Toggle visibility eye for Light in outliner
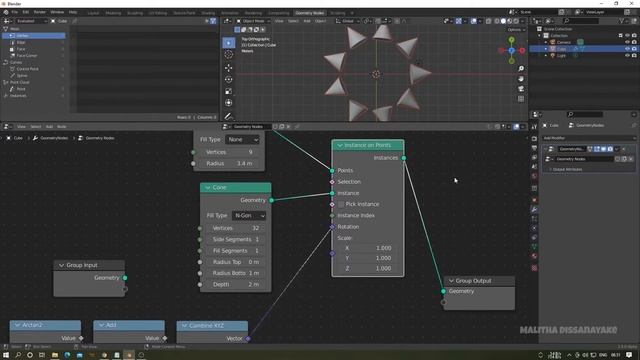The width and height of the screenshot is (640, 360). pyautogui.click(x=627, y=55)
